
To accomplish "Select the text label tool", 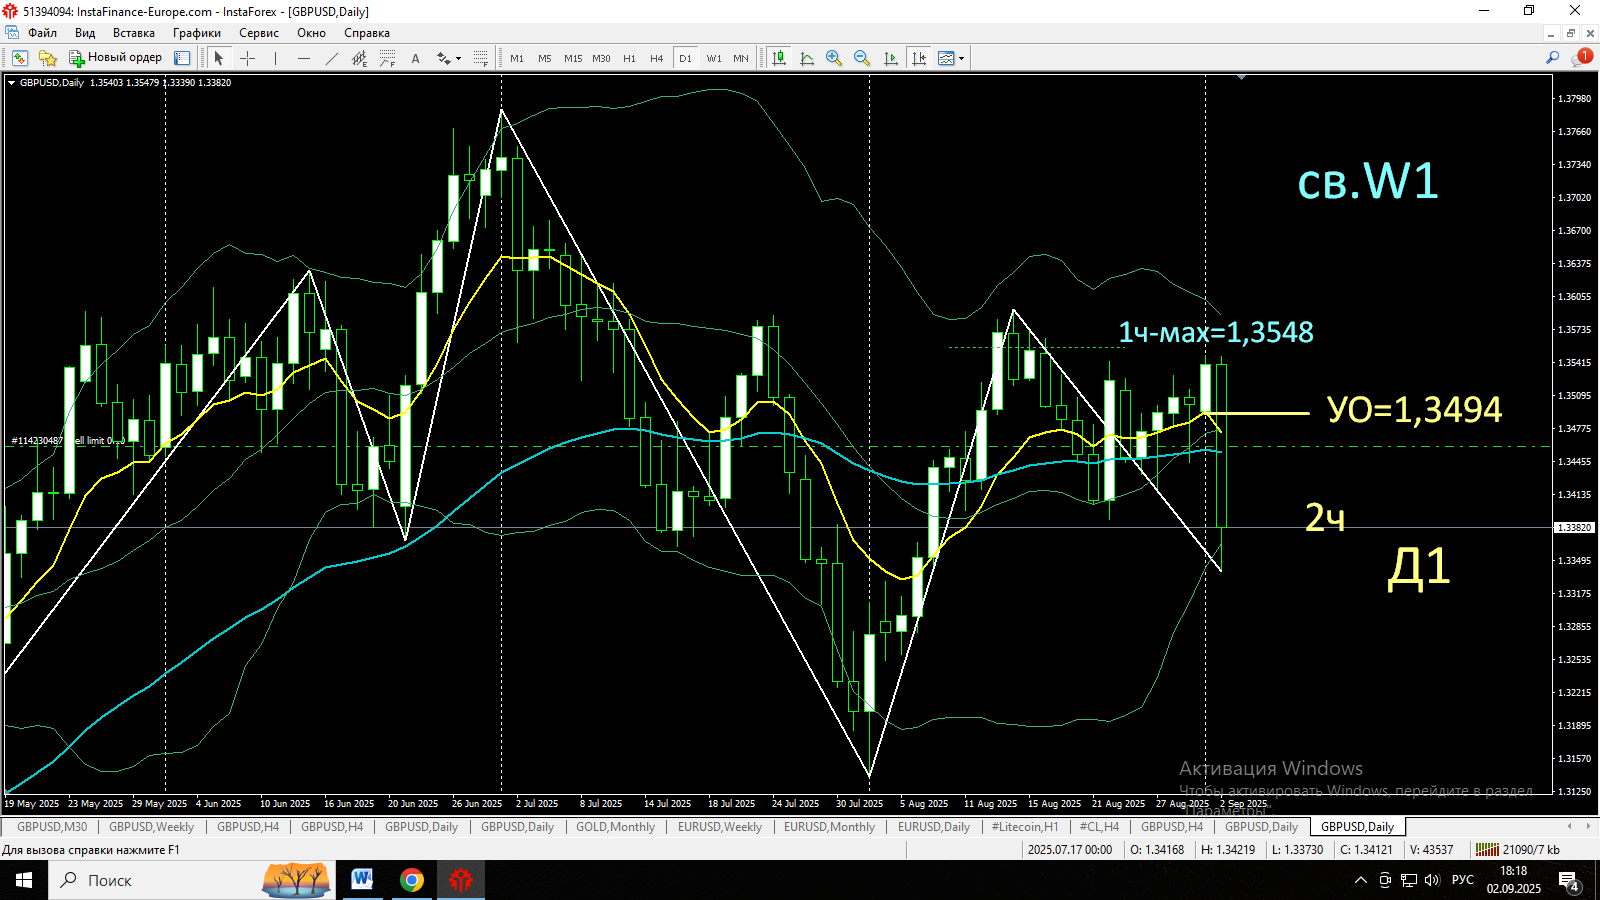I will click(415, 58).
